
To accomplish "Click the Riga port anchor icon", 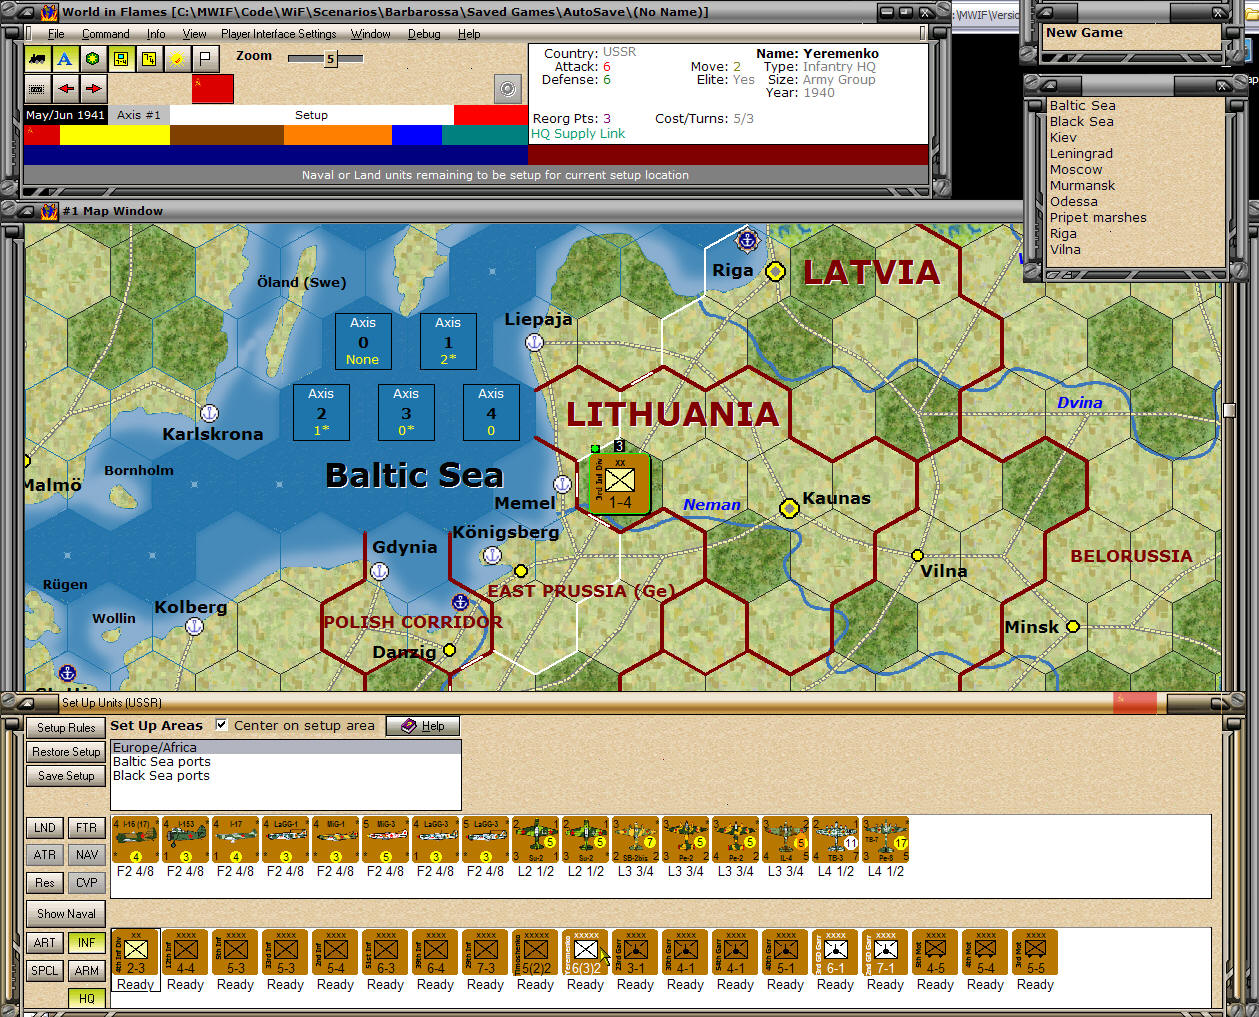I will pyautogui.click(x=746, y=240).
